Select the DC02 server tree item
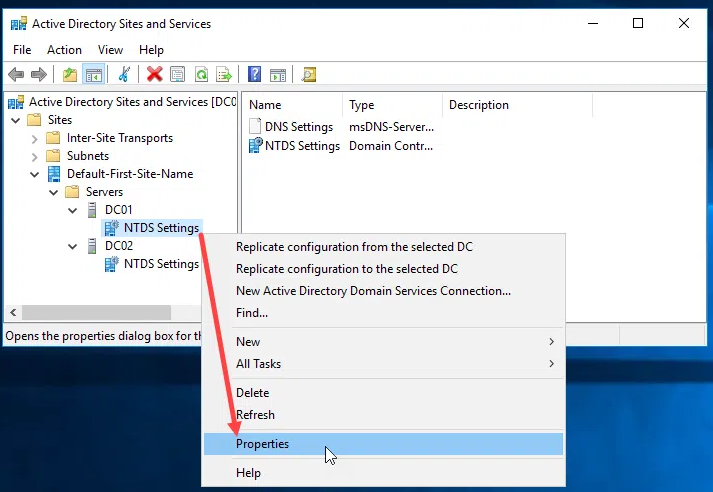The width and height of the screenshot is (713, 492). pos(119,246)
